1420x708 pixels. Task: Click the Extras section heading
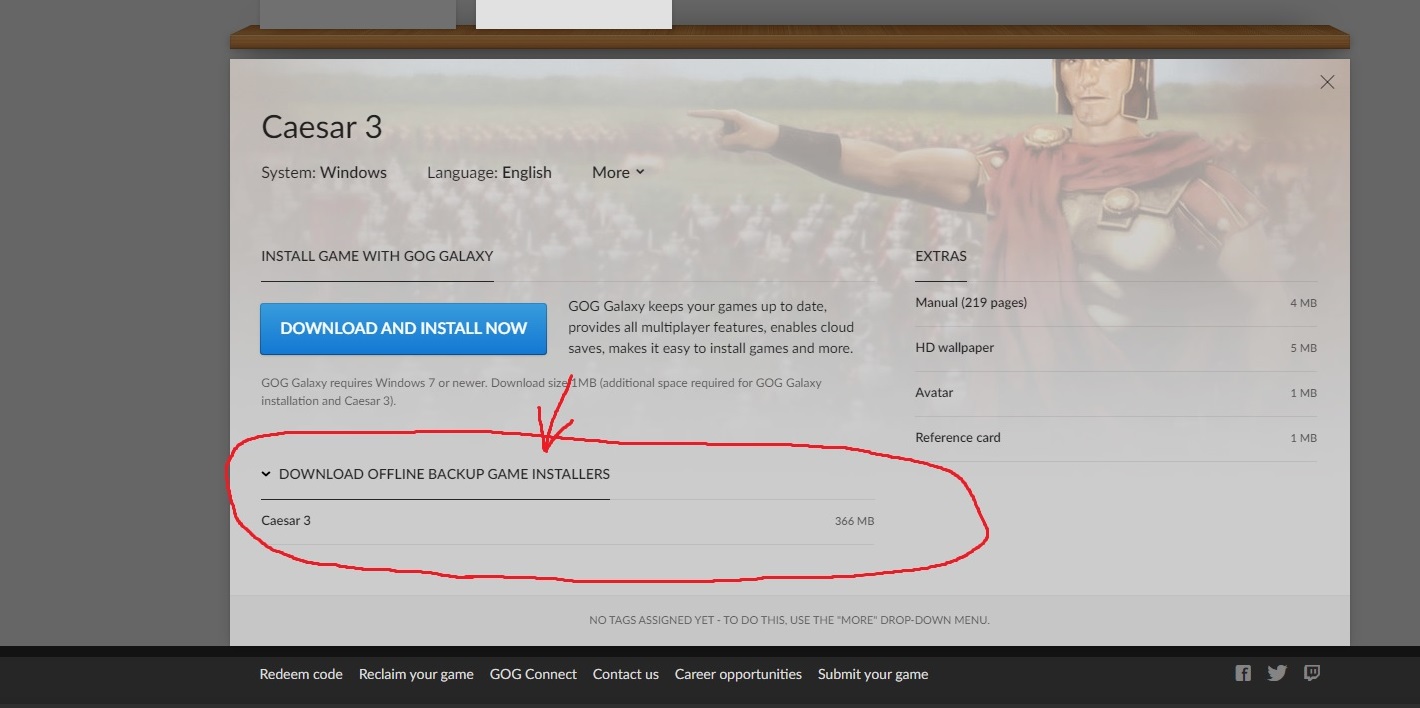tap(941, 256)
